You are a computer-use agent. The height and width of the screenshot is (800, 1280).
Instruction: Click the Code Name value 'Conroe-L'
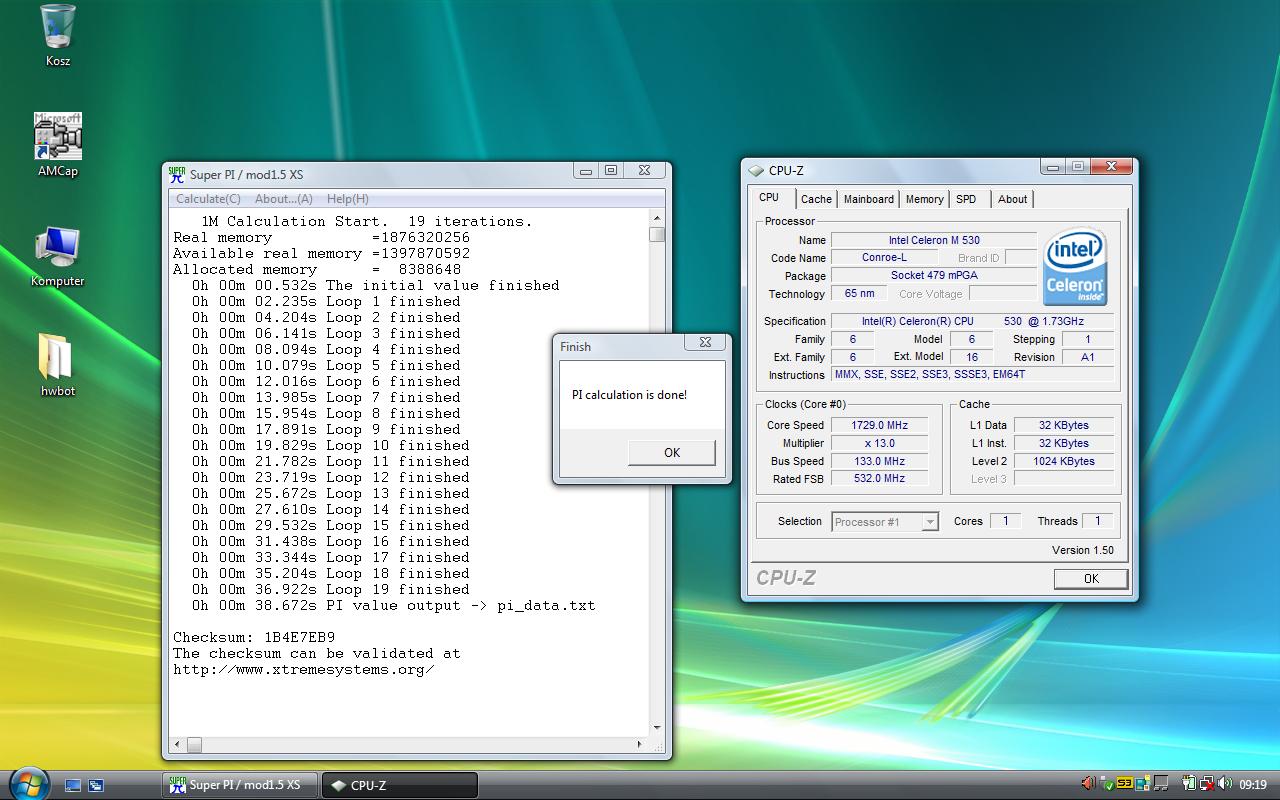(x=884, y=258)
